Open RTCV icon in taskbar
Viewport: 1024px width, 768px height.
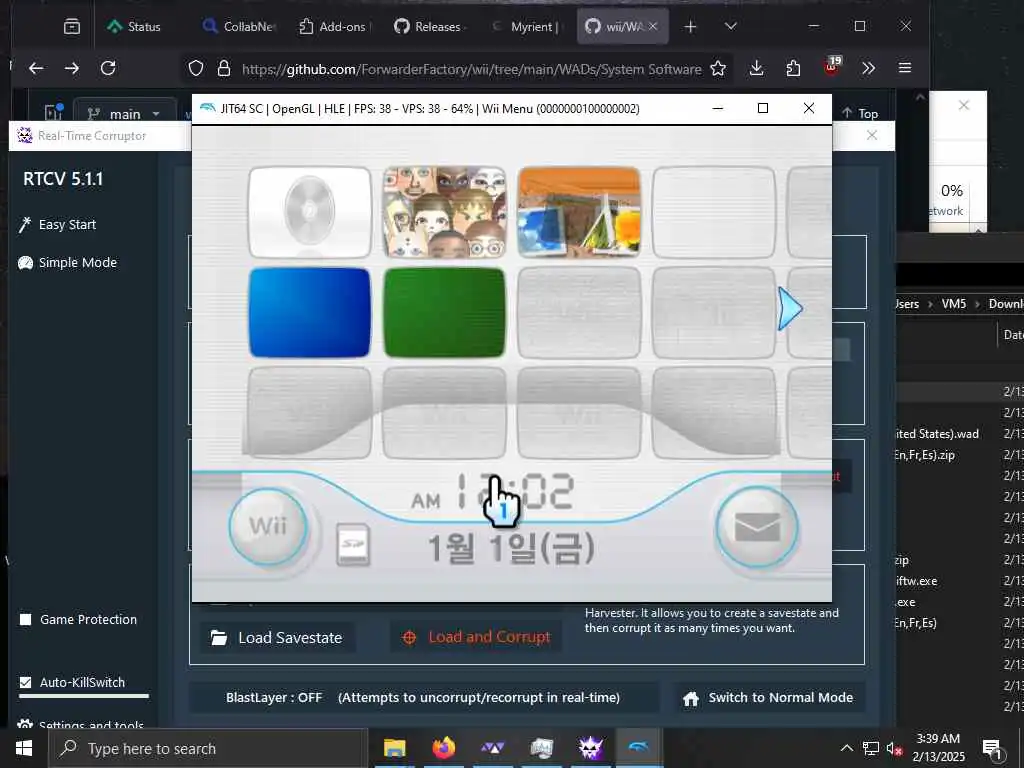[x=590, y=748]
